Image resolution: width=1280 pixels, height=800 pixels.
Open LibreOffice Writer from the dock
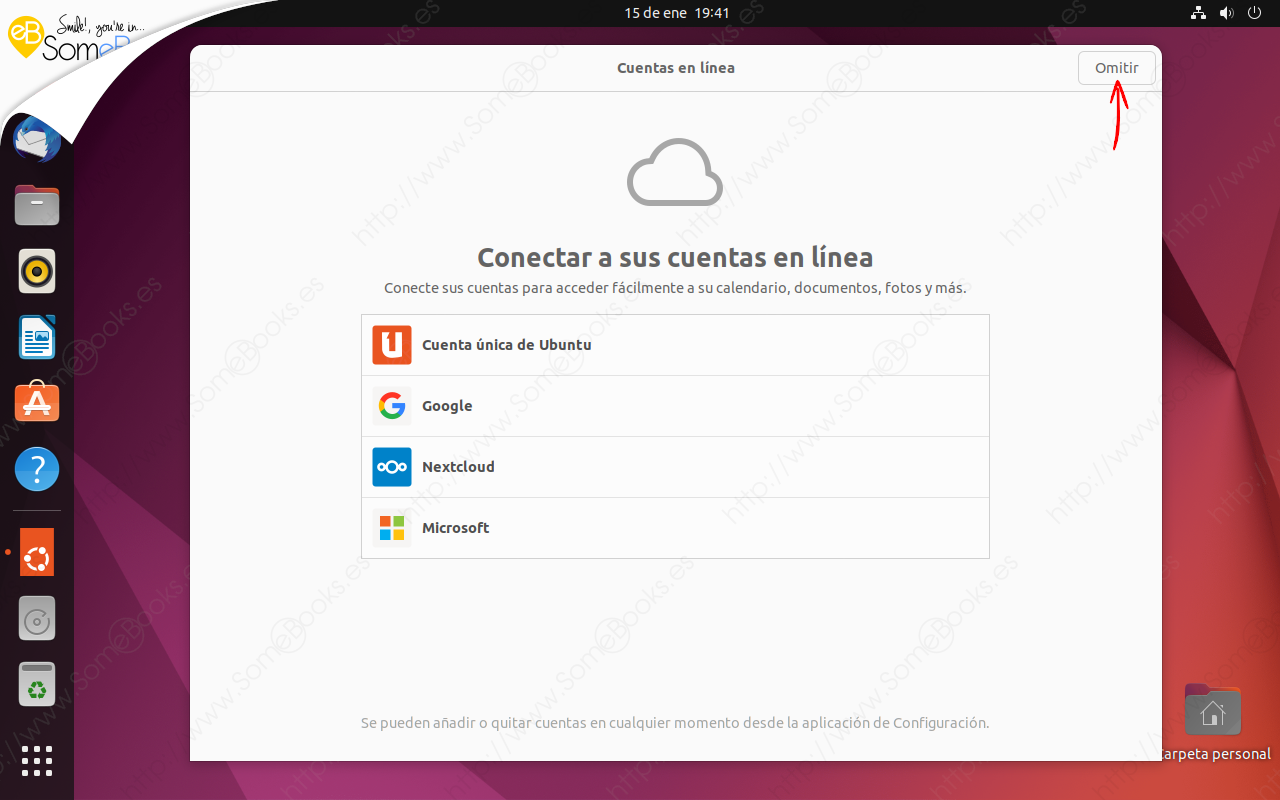coord(36,337)
